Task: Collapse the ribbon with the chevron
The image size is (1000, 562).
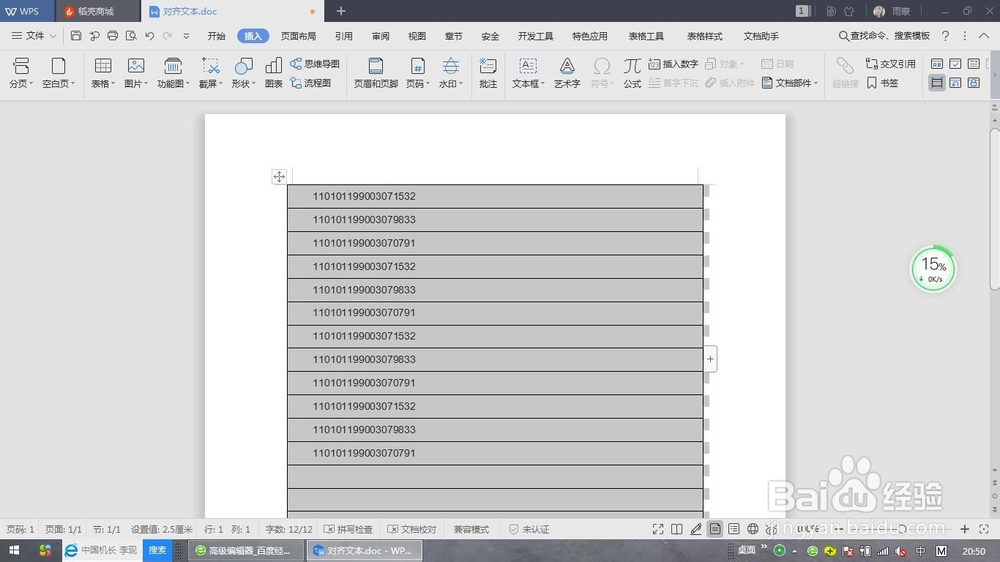Action: coord(984,36)
